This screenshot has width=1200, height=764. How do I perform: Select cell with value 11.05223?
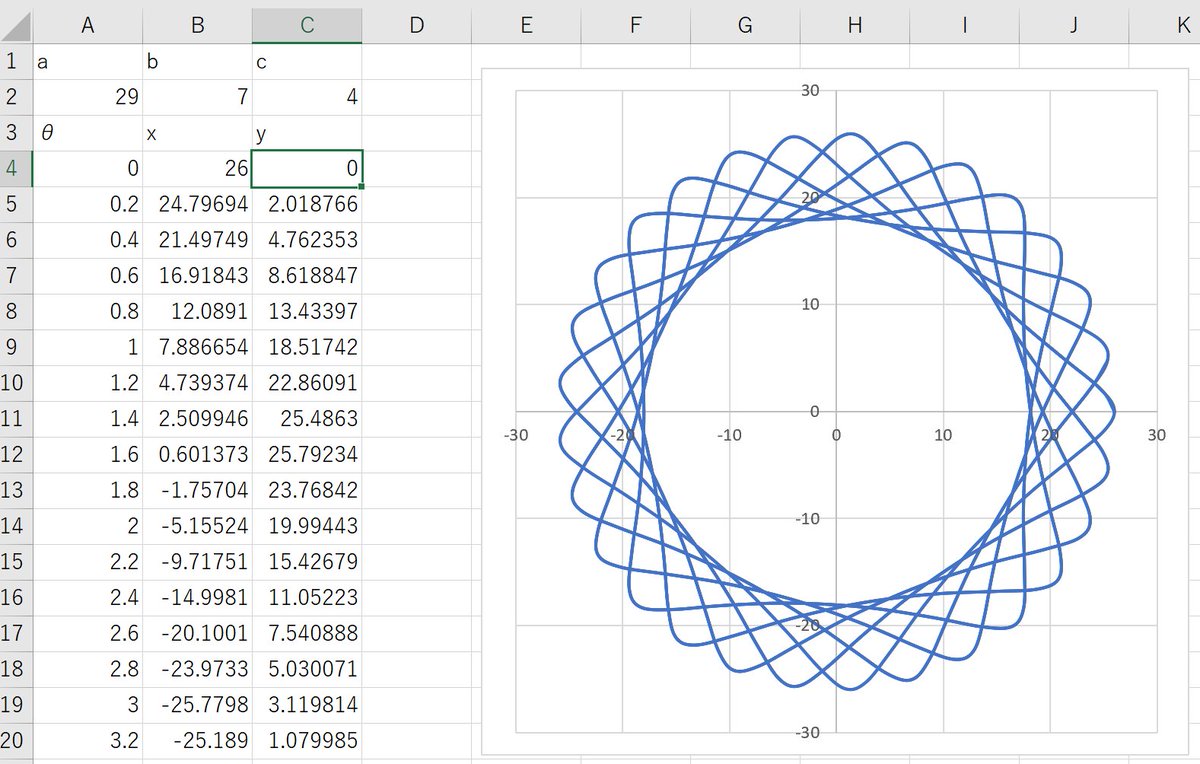point(307,598)
